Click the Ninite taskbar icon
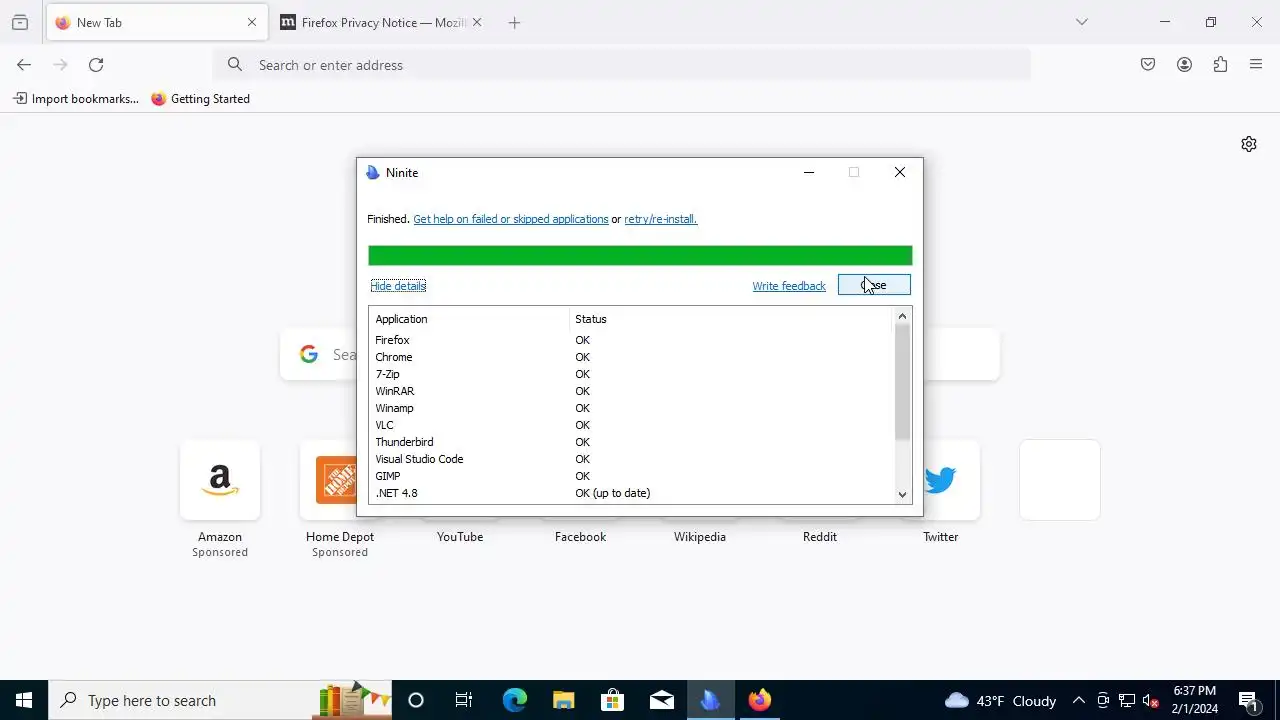1280x720 pixels. (x=710, y=700)
